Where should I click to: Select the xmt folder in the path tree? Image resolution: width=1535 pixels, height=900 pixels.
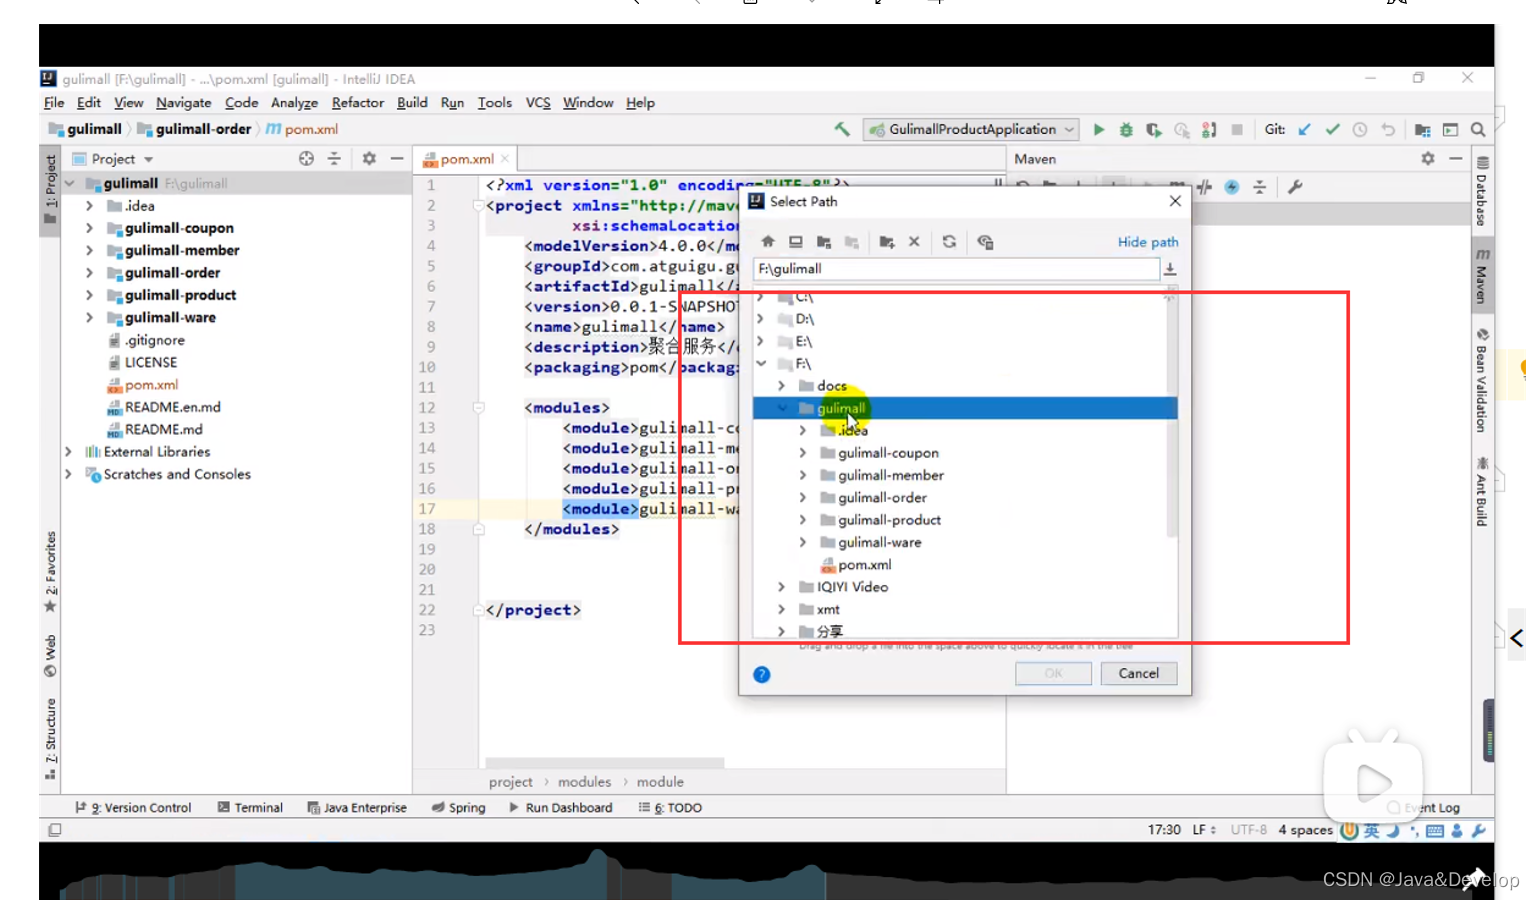click(x=828, y=610)
